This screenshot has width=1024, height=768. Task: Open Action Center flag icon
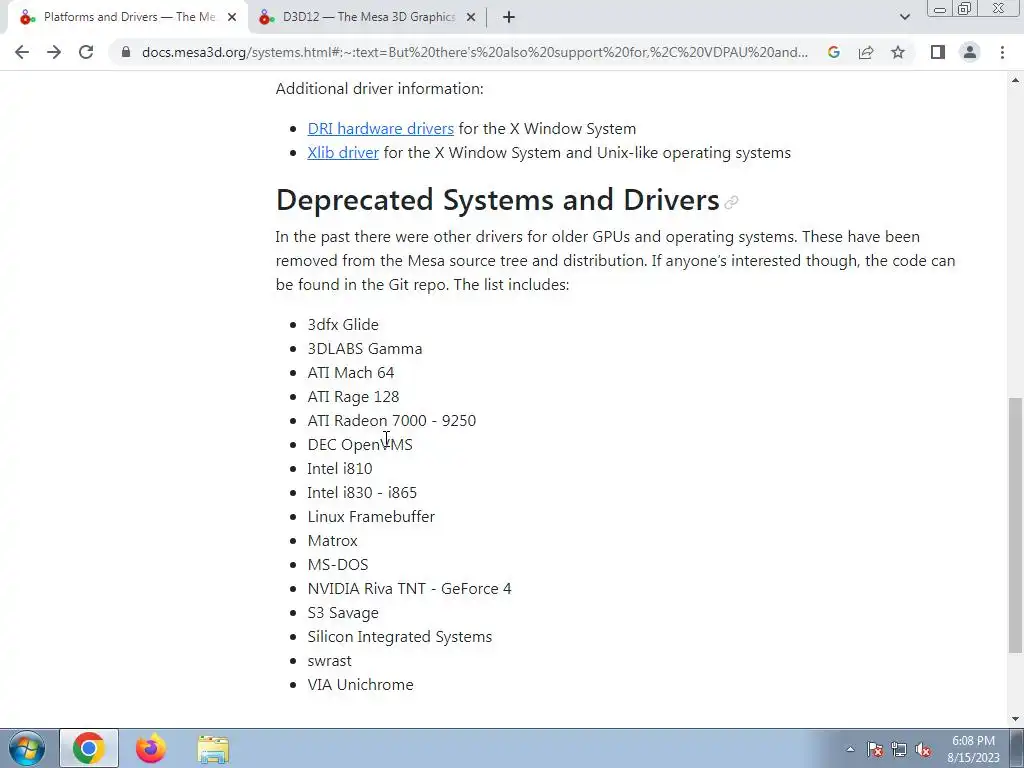[x=875, y=749]
